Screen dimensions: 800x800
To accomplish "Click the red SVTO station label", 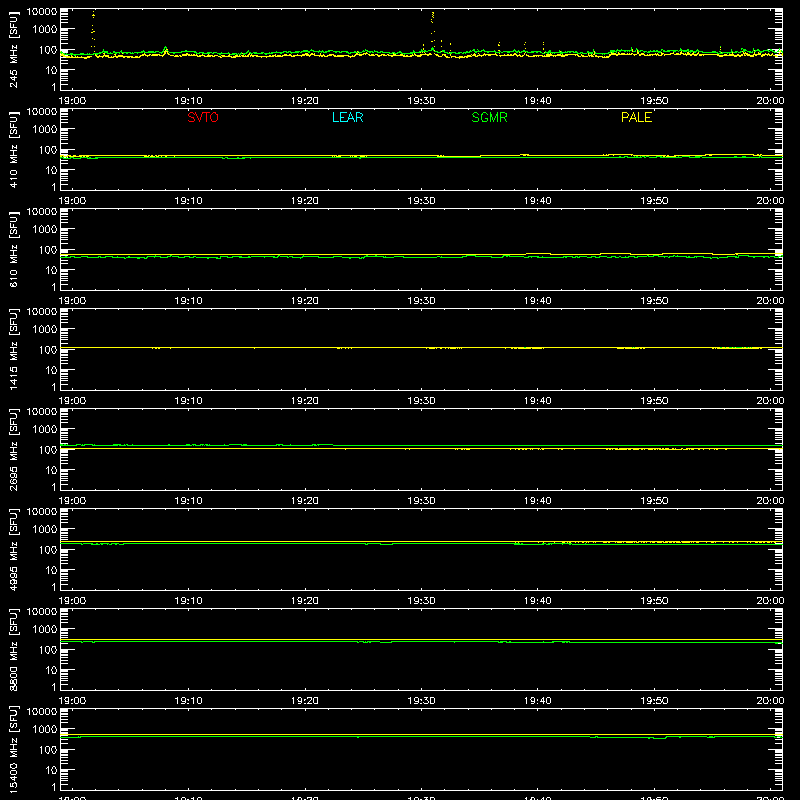I will point(203,117).
